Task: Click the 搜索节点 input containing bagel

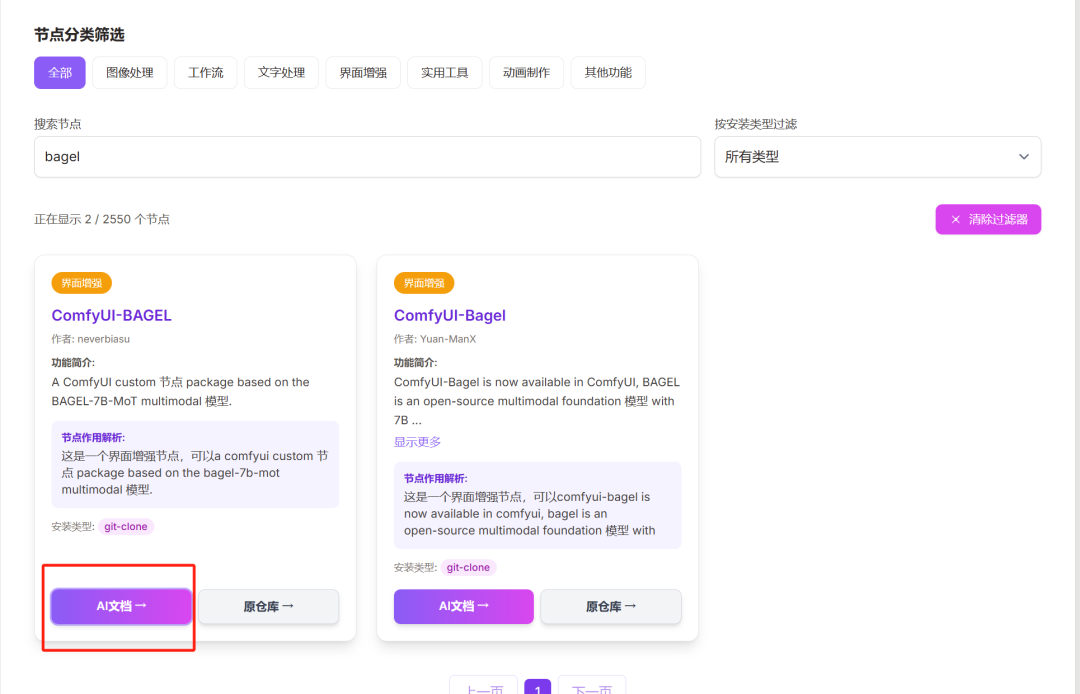Action: 367,157
